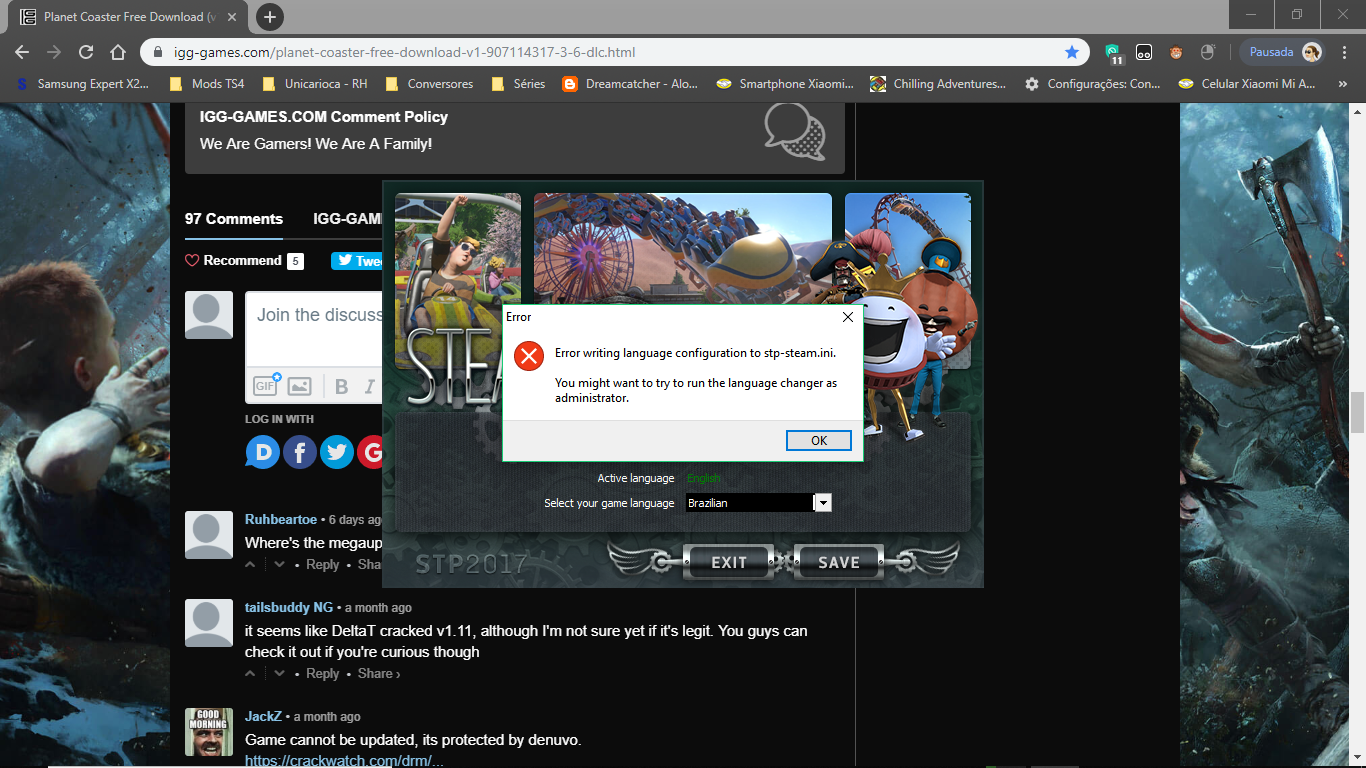
Task: Open Configurações bookmark with gear icon
Action: (x=1092, y=84)
